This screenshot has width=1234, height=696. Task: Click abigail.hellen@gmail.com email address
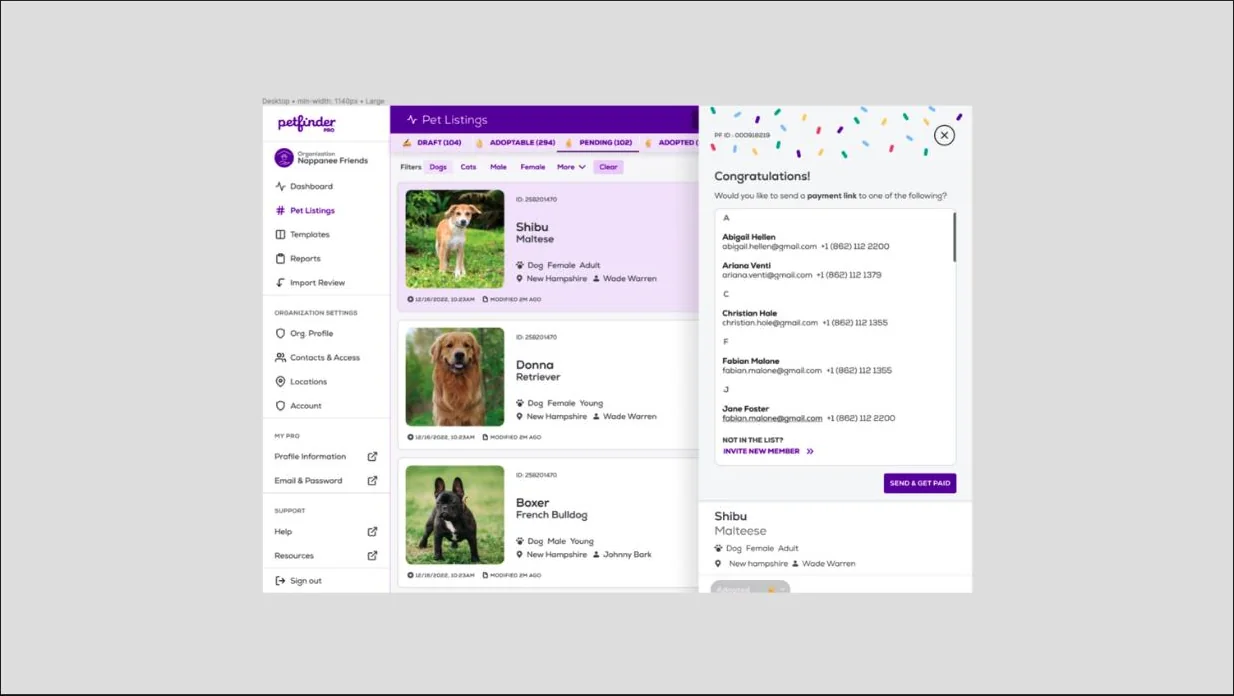pyautogui.click(x=769, y=246)
